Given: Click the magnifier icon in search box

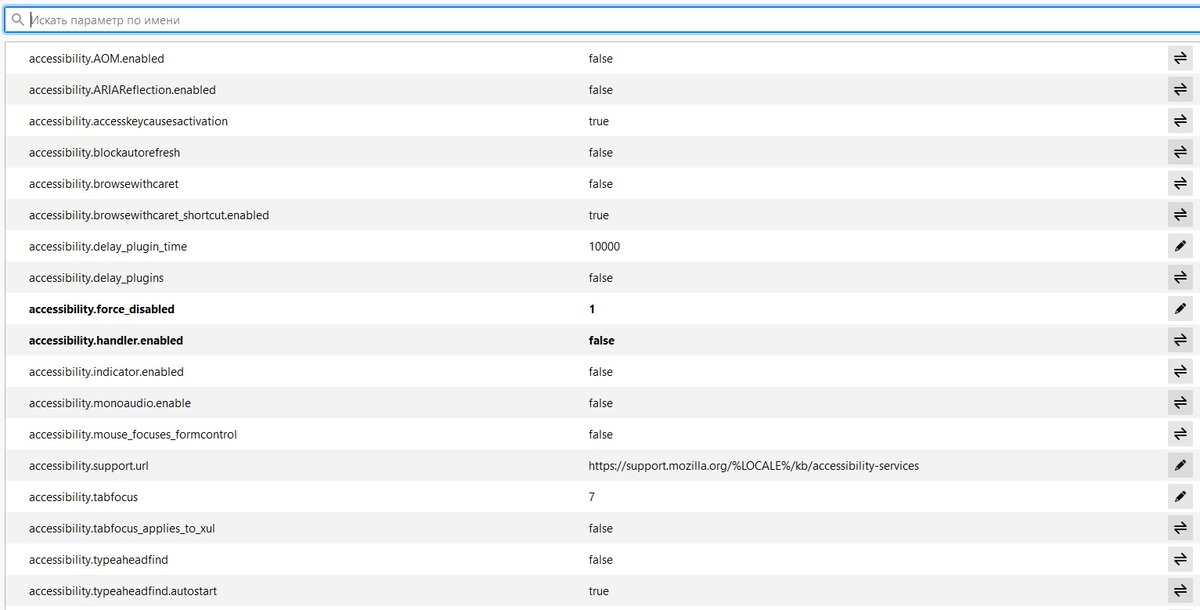Looking at the screenshot, I should click(x=17, y=19).
